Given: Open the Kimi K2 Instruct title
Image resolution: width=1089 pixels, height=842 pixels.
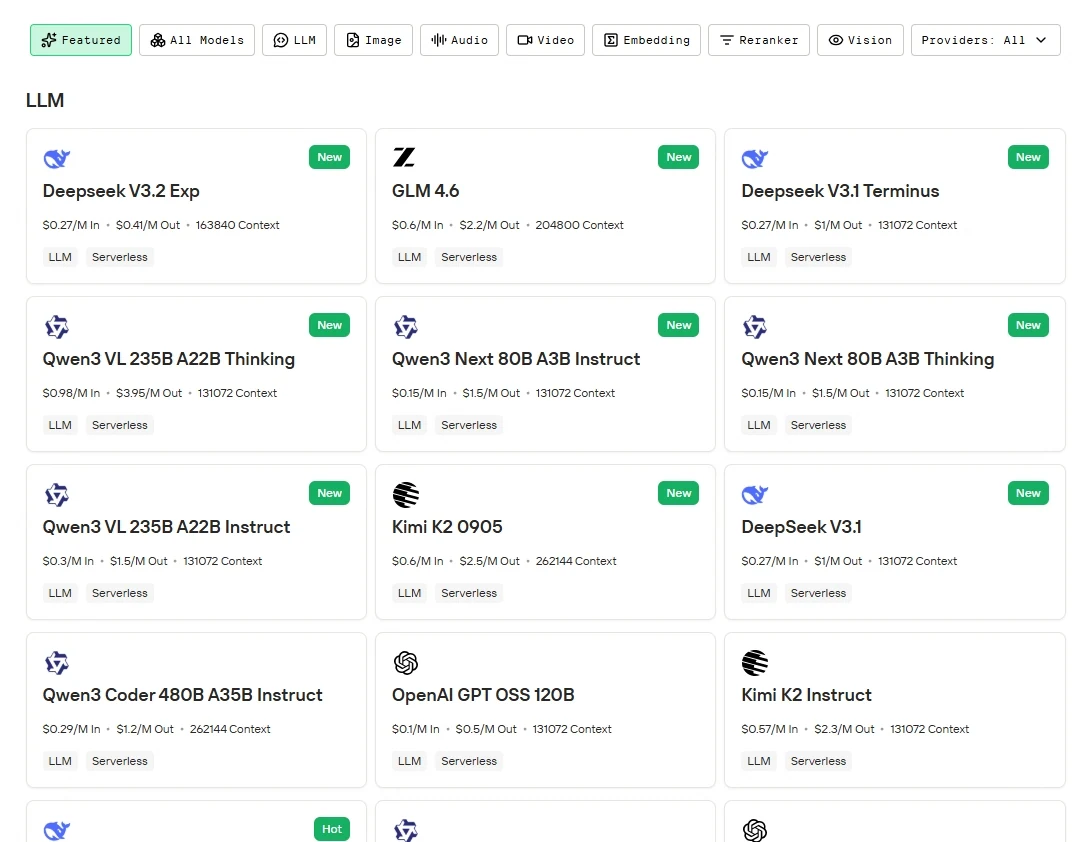Looking at the screenshot, I should 806,695.
